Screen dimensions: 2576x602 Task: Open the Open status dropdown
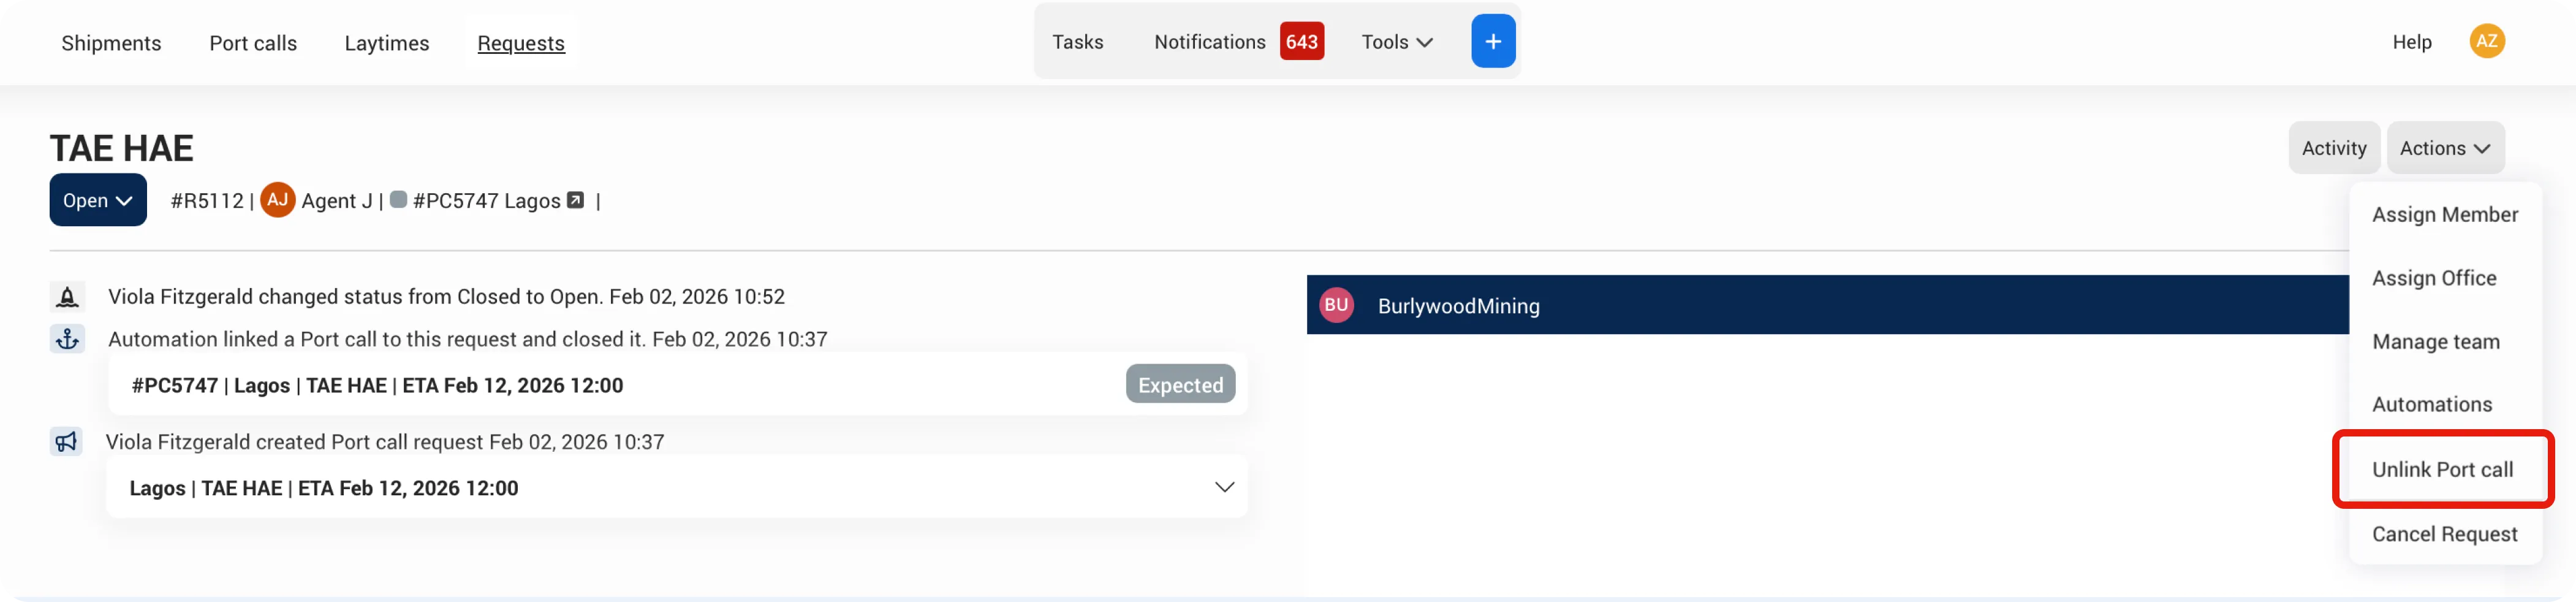[x=98, y=200]
